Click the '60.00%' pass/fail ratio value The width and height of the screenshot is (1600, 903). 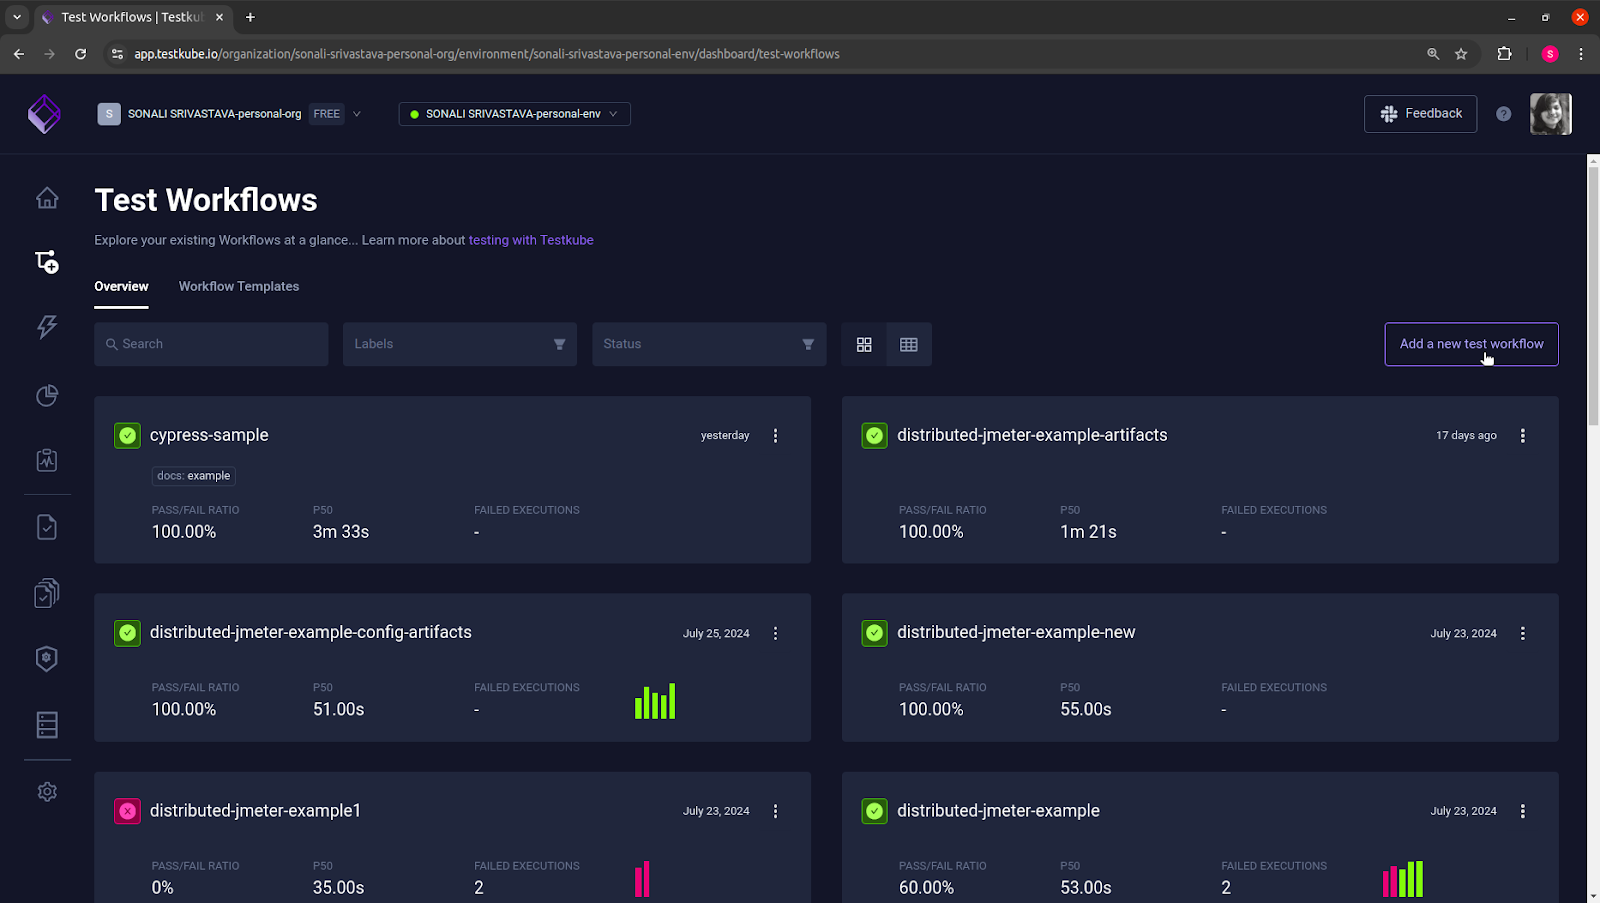926,888
